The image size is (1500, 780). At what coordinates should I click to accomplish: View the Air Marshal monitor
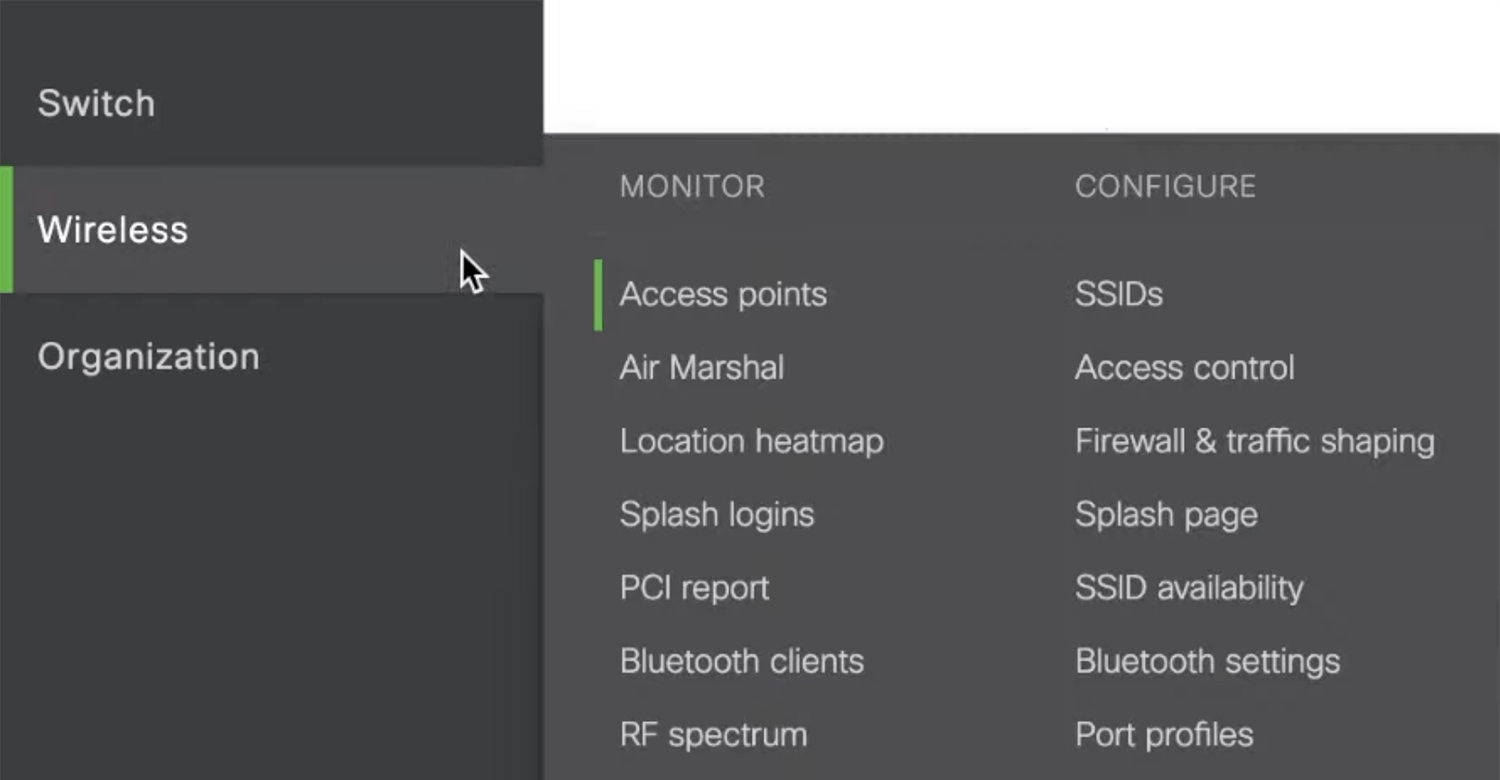tap(702, 367)
